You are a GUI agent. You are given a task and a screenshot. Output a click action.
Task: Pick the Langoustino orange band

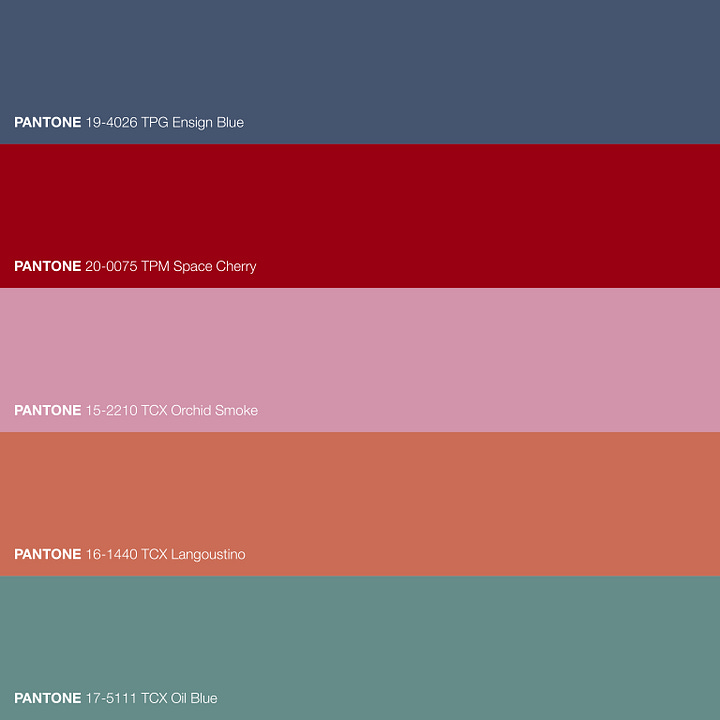[x=360, y=504]
